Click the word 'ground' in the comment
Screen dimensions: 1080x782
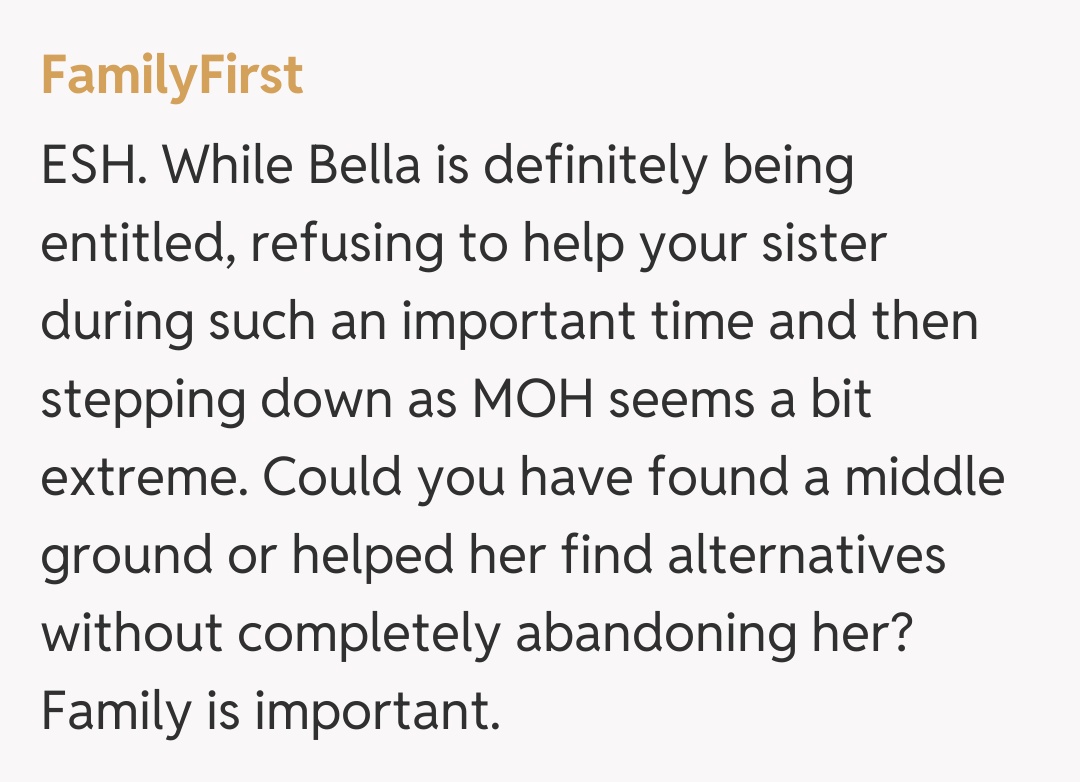[x=126, y=556]
